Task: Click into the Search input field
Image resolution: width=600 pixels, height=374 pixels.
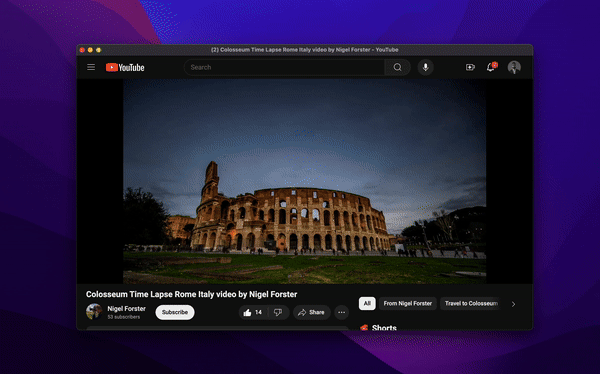Action: click(x=284, y=67)
